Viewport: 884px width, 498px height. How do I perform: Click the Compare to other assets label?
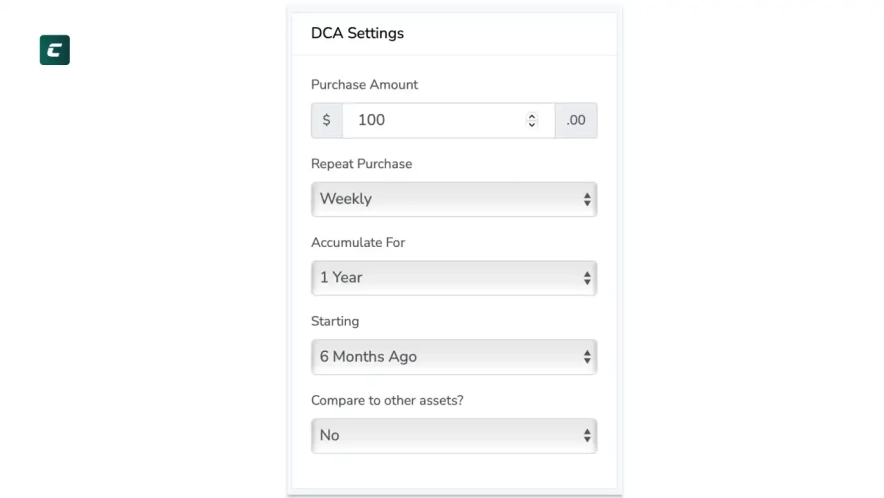387,401
